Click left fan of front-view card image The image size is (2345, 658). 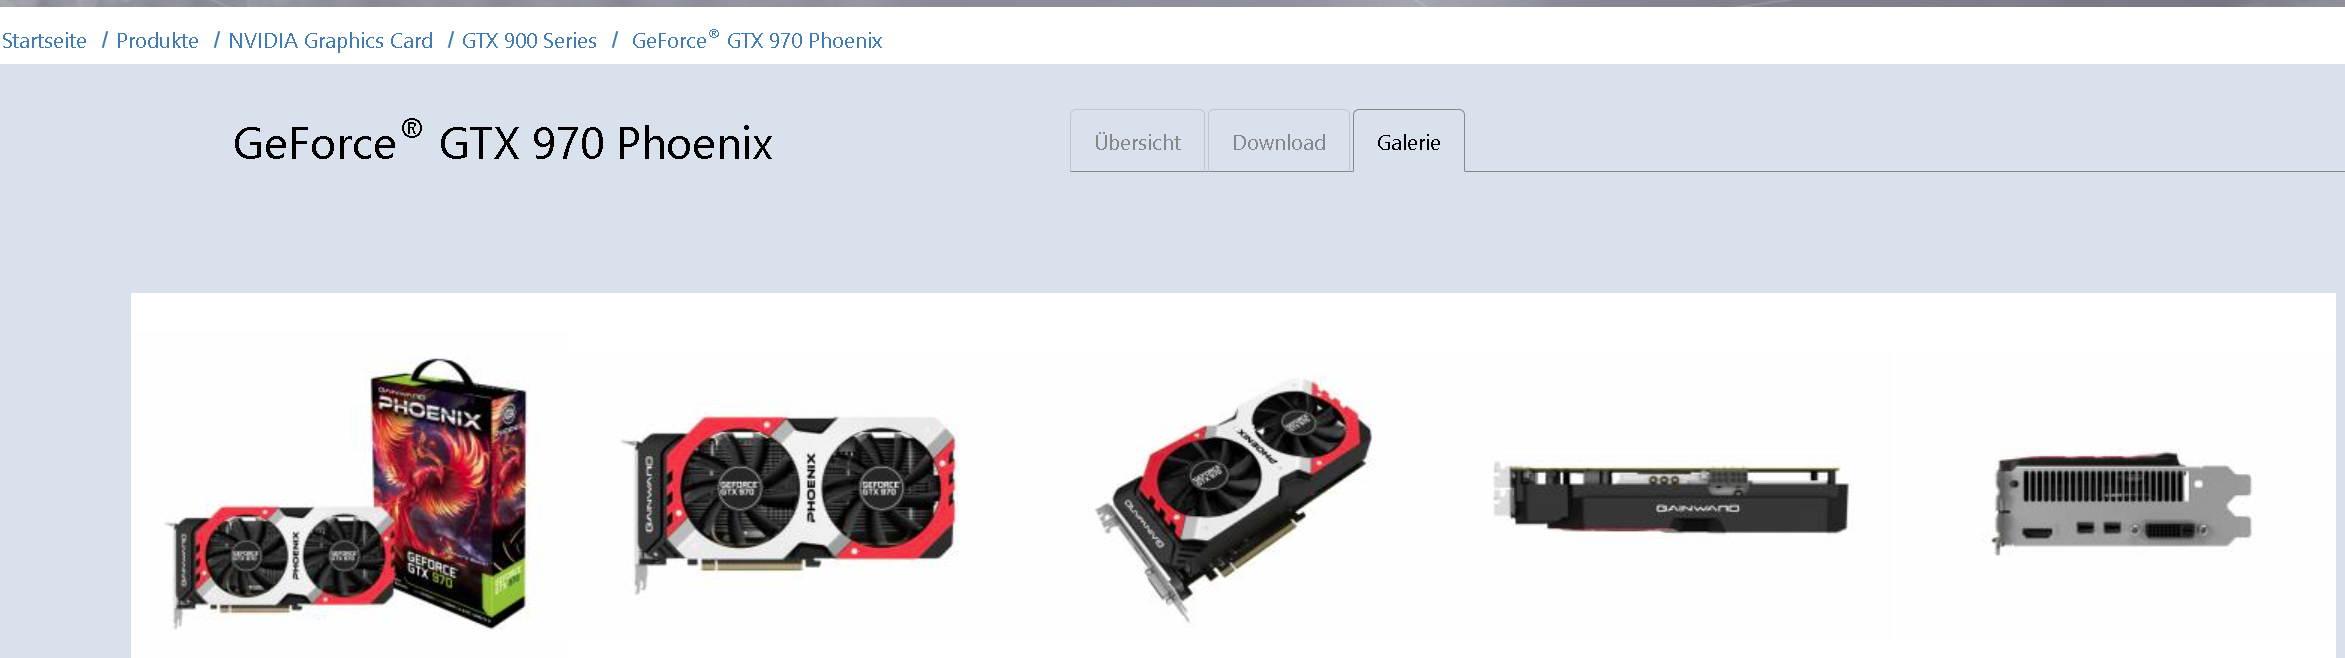(x=738, y=490)
